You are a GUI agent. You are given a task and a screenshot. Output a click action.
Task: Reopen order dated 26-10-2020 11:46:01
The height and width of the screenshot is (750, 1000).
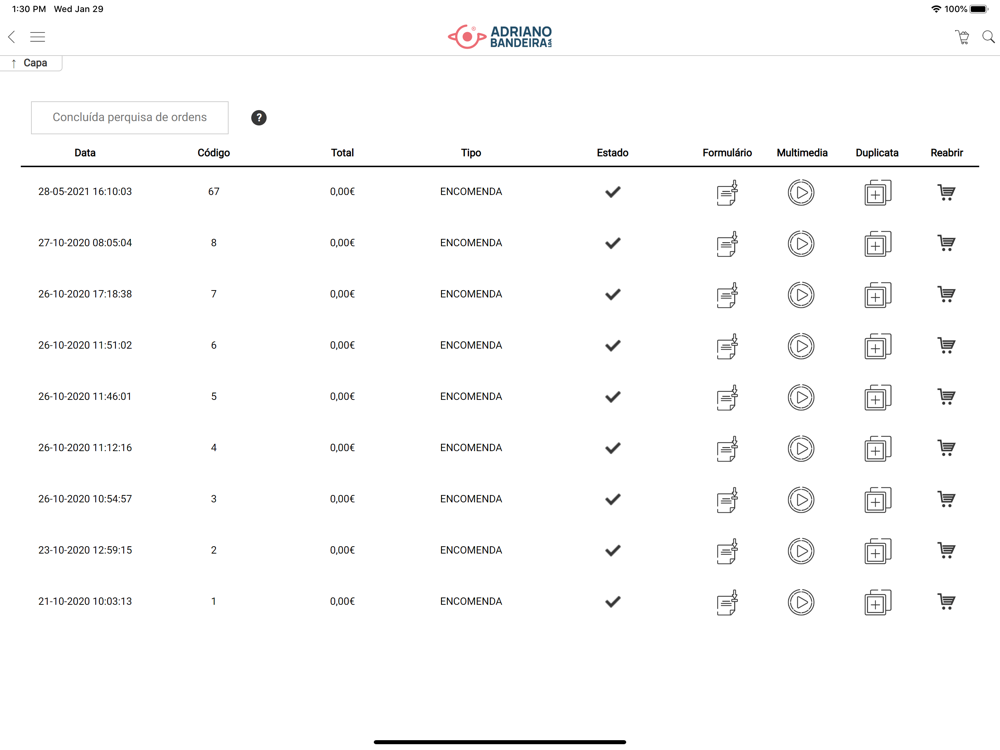[946, 397]
